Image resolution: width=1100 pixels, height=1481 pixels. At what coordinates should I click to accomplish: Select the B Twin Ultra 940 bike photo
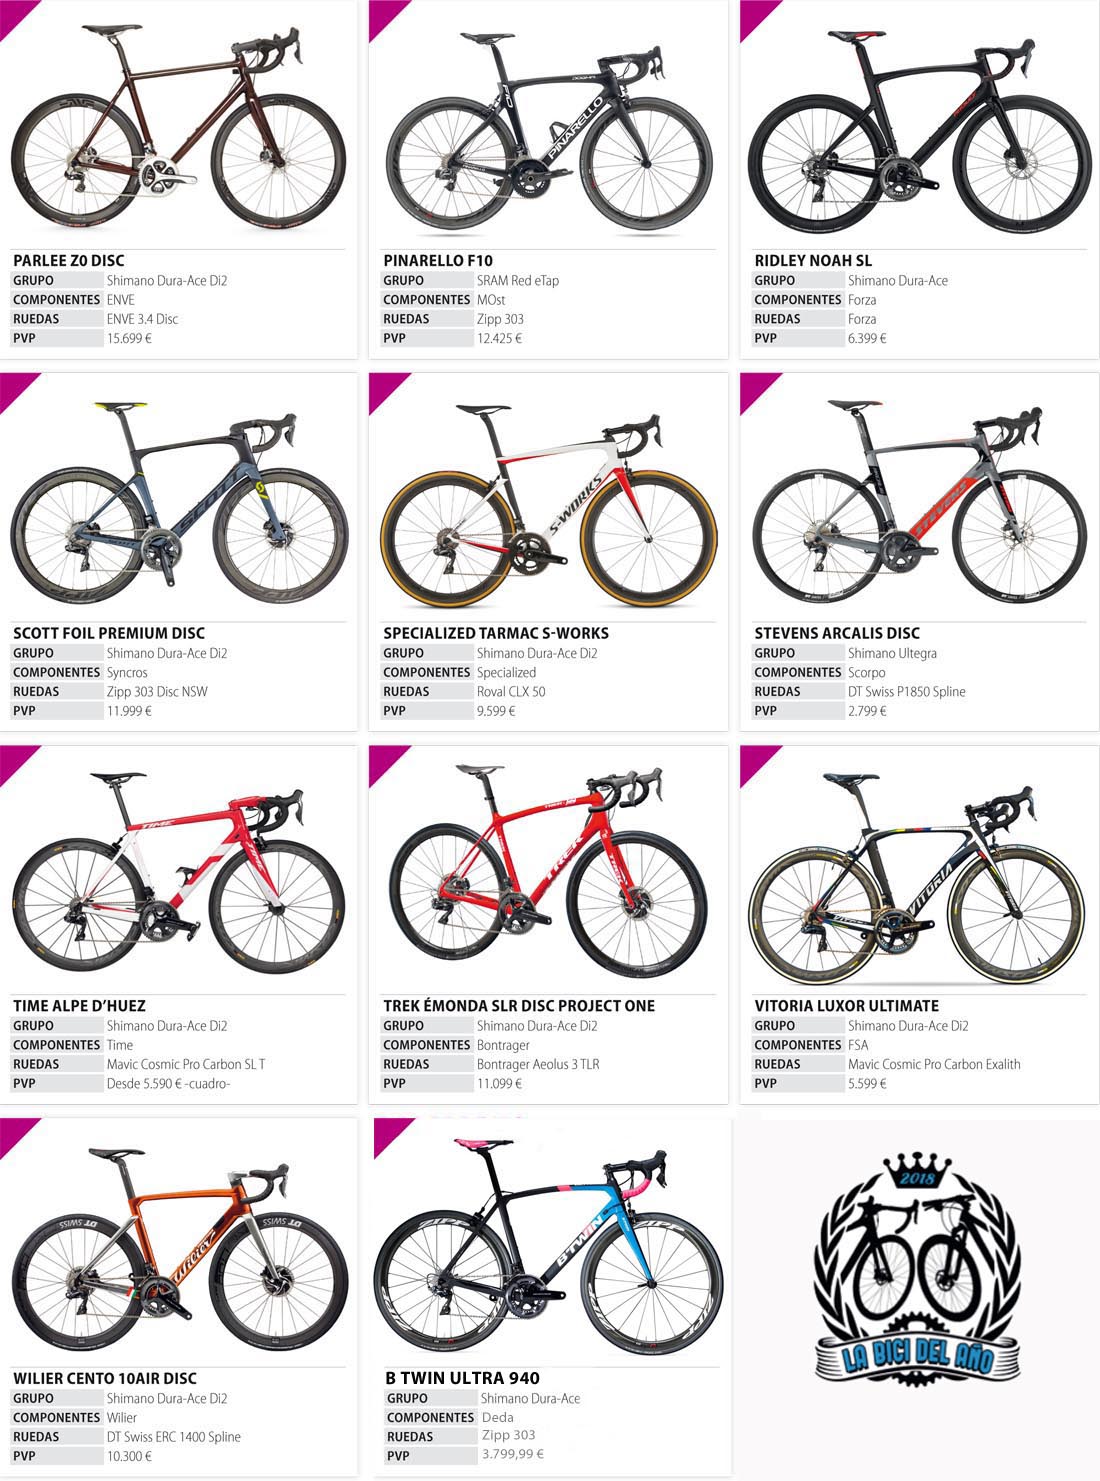click(x=548, y=1250)
